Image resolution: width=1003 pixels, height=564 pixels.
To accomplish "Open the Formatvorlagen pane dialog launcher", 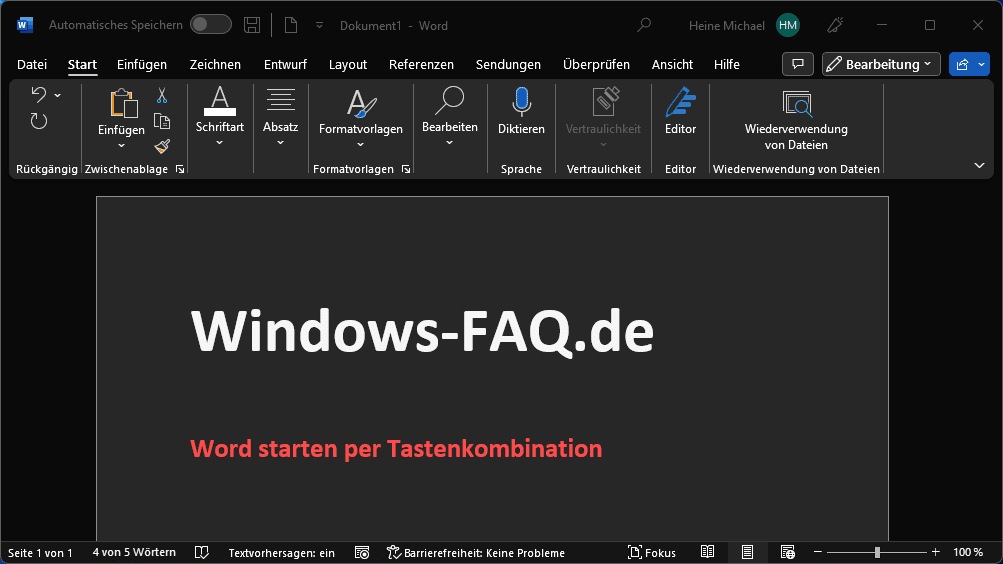I will (x=406, y=169).
